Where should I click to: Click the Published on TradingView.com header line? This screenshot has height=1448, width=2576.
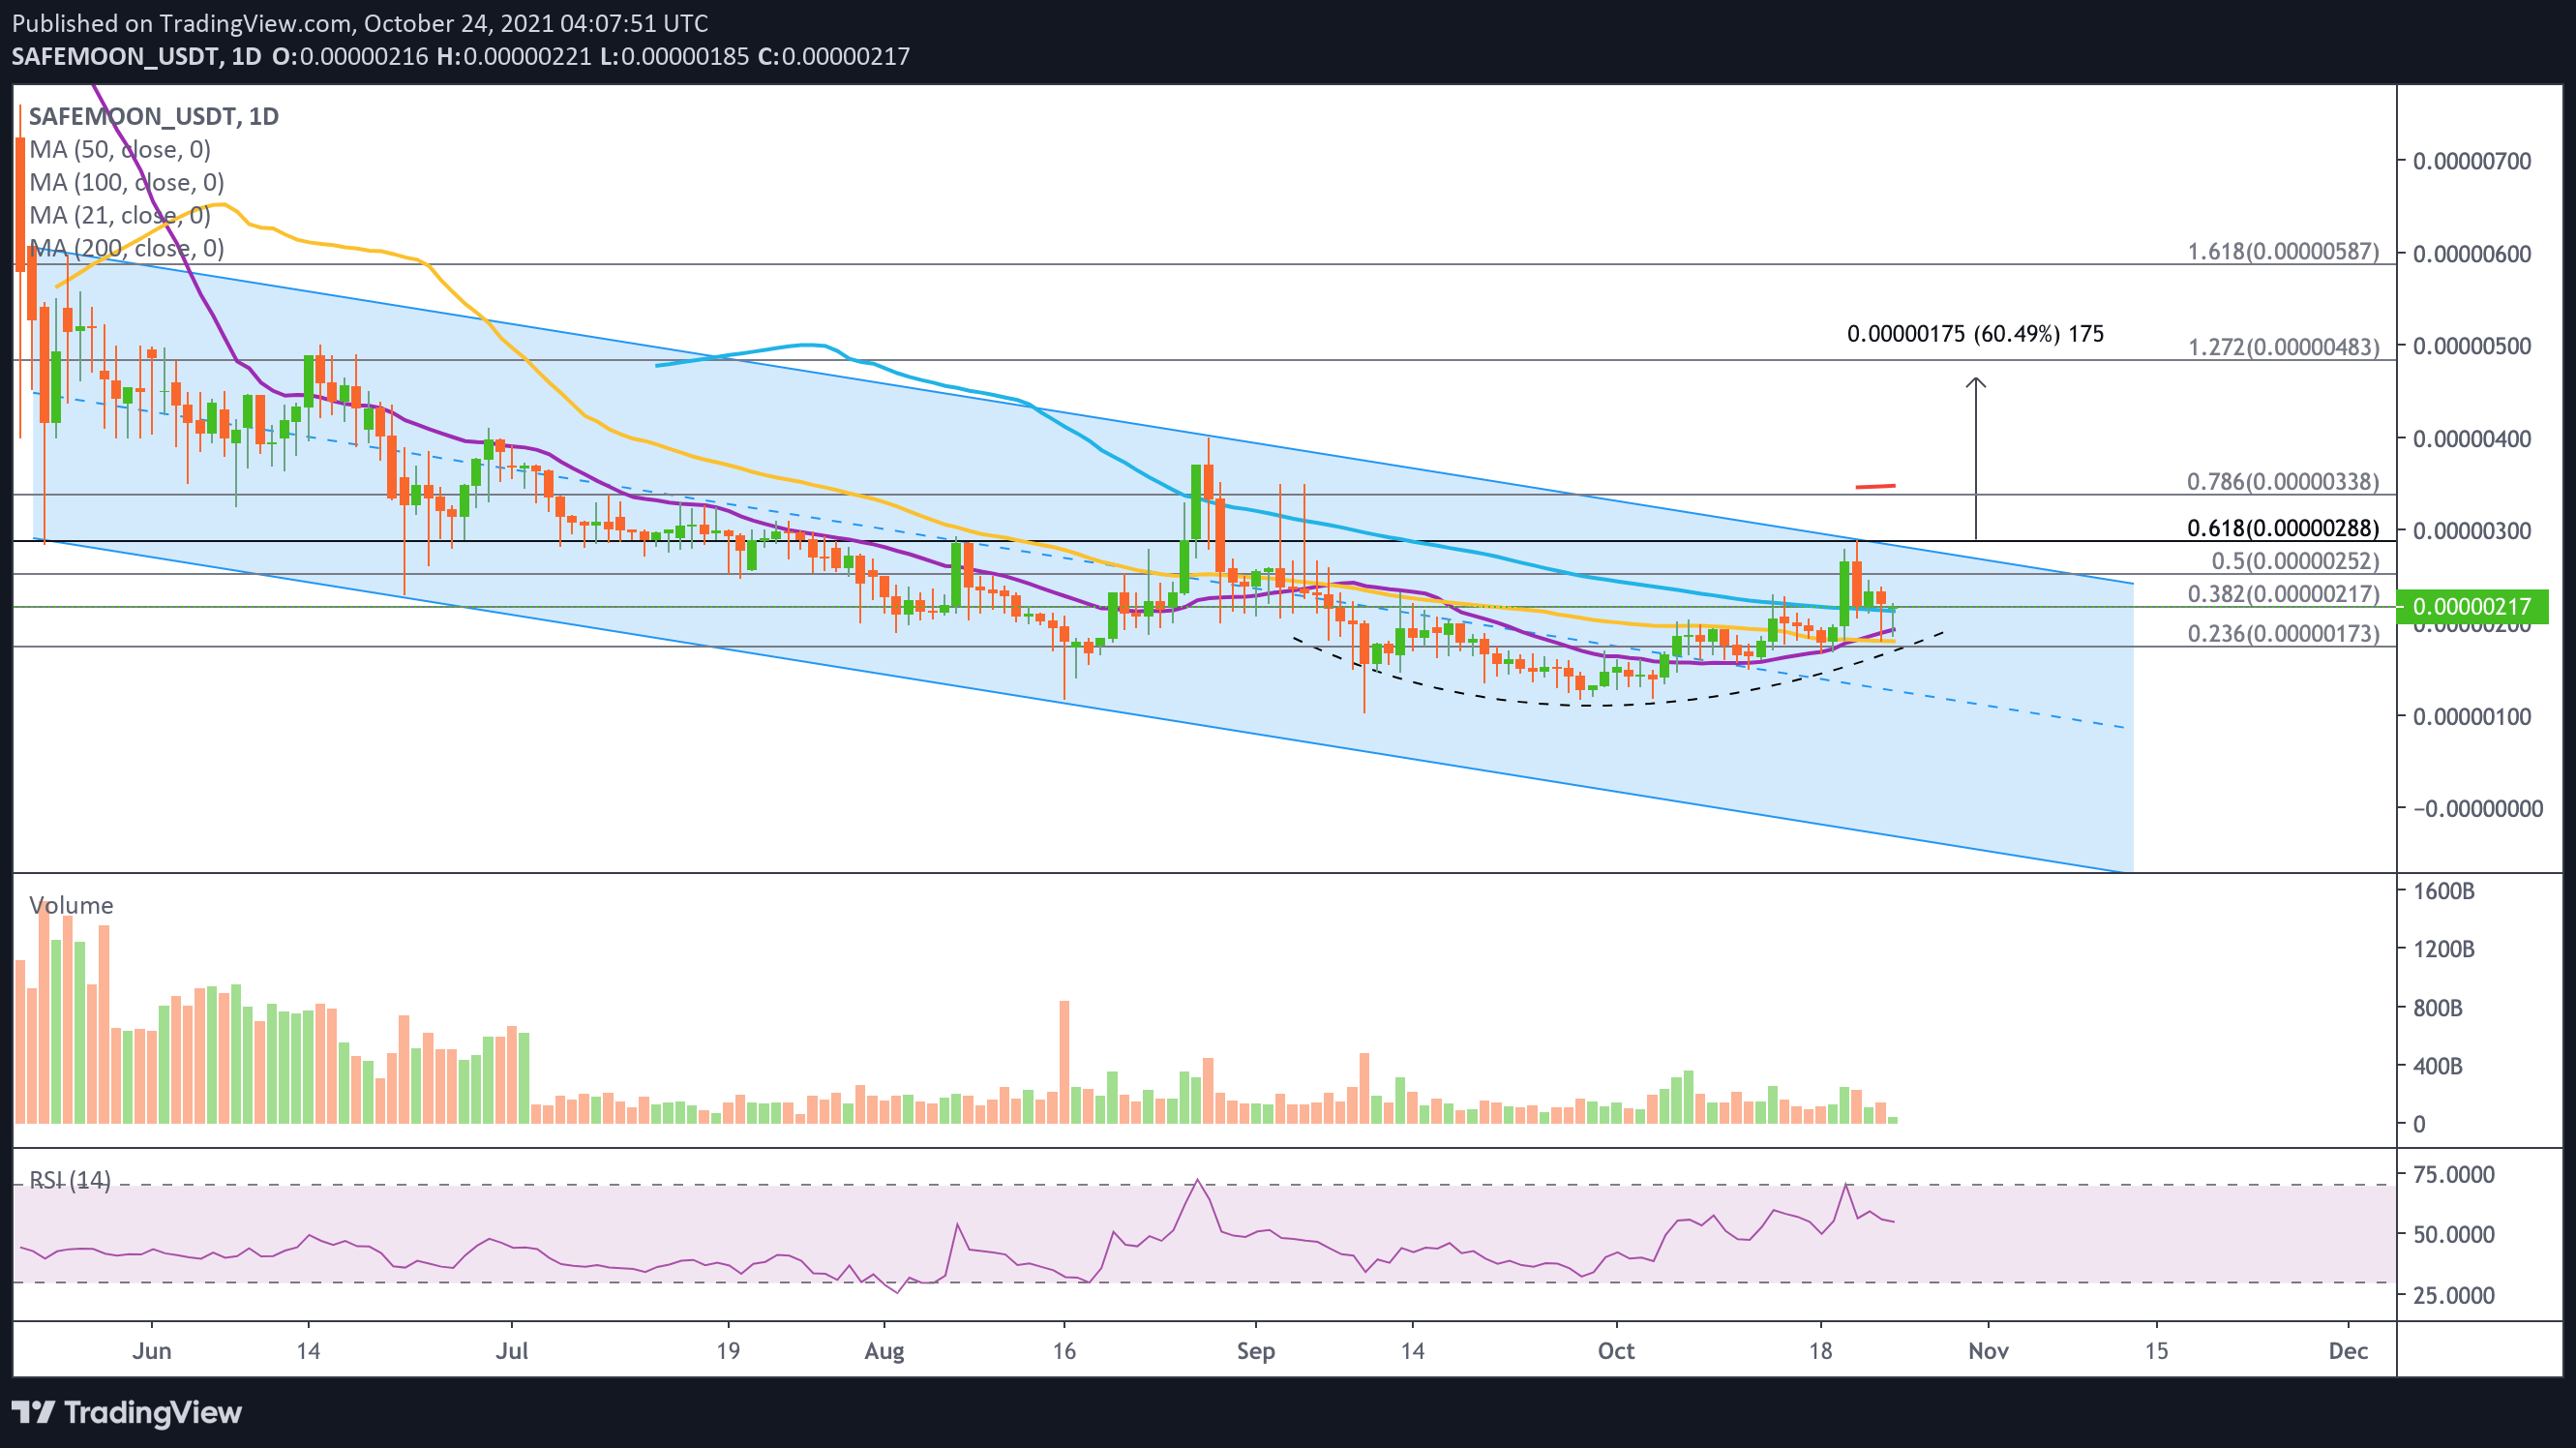pos(360,23)
